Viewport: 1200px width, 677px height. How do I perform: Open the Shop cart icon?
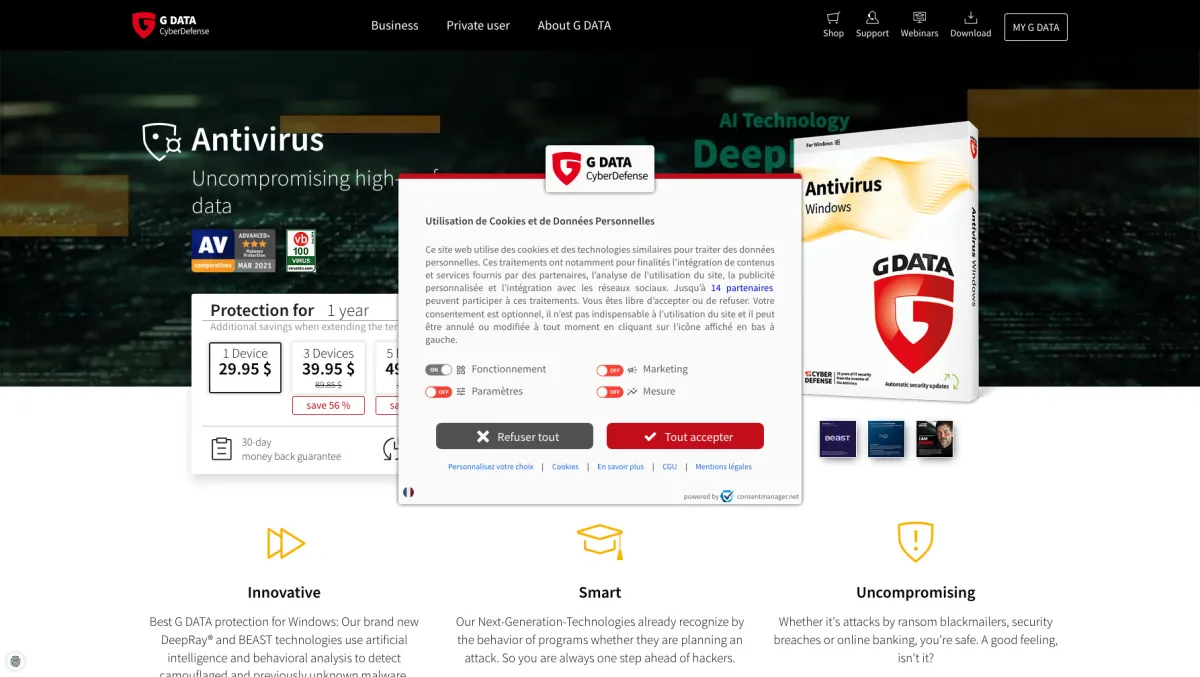pyautogui.click(x=833, y=17)
